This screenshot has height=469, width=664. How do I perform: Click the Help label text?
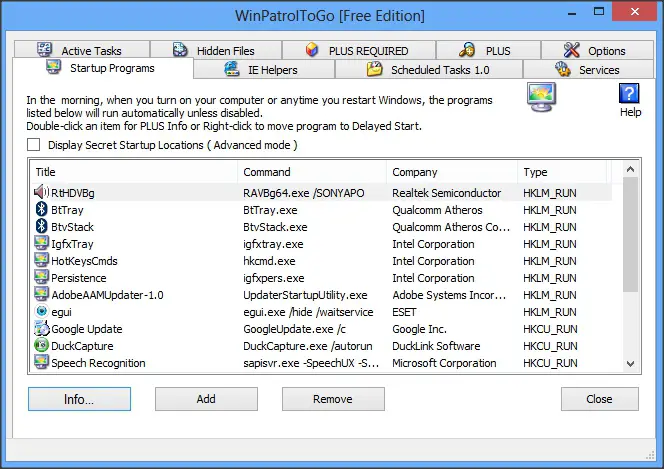coord(631,112)
